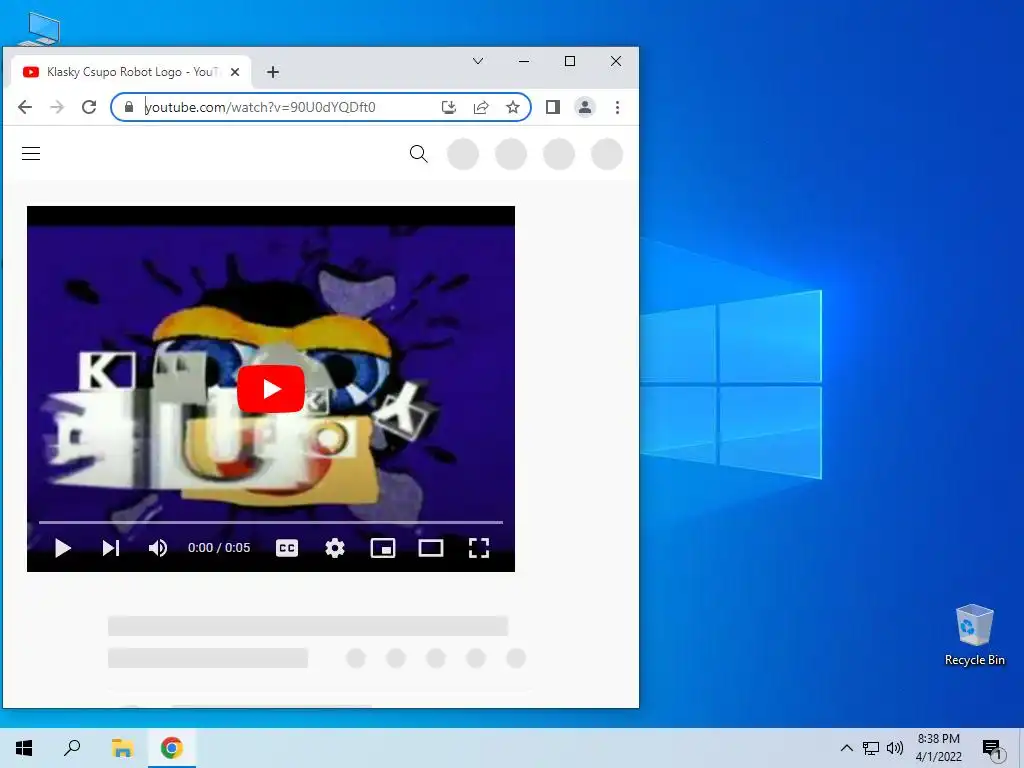Viewport: 1024px width, 768px height.
Task: Open the network status tray icon
Action: (871, 748)
